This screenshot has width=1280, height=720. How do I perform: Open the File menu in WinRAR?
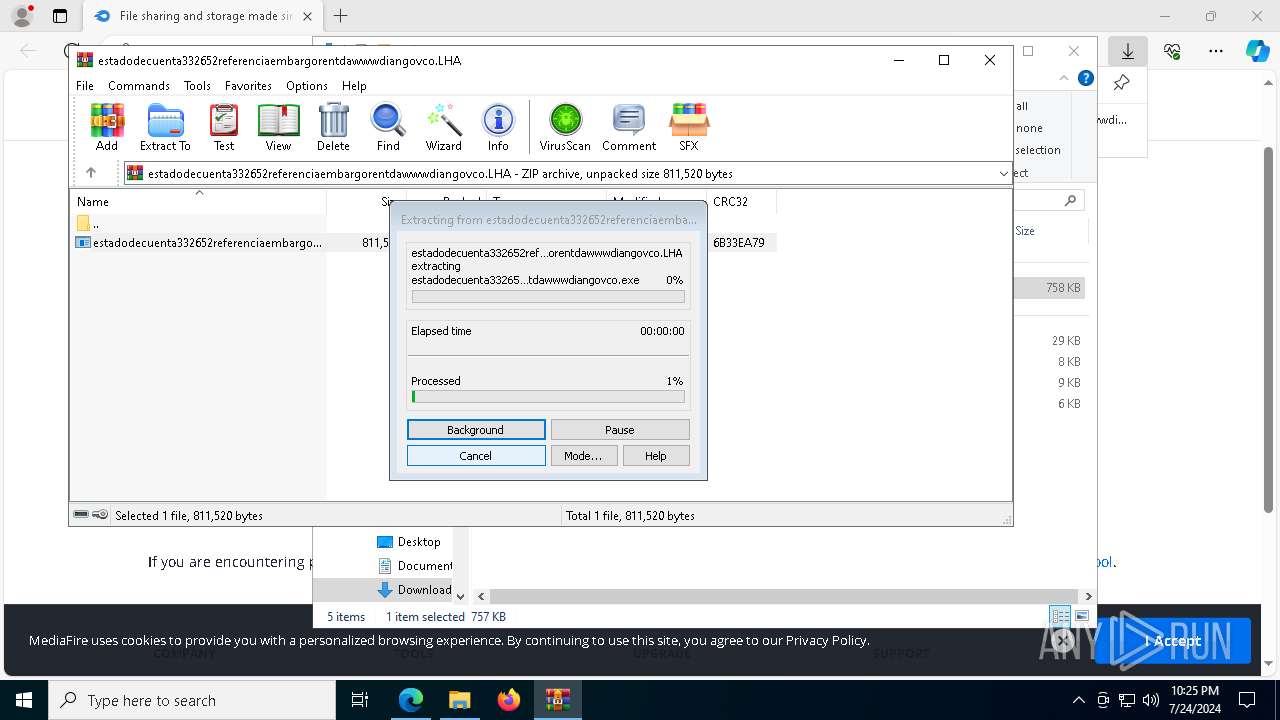click(85, 86)
